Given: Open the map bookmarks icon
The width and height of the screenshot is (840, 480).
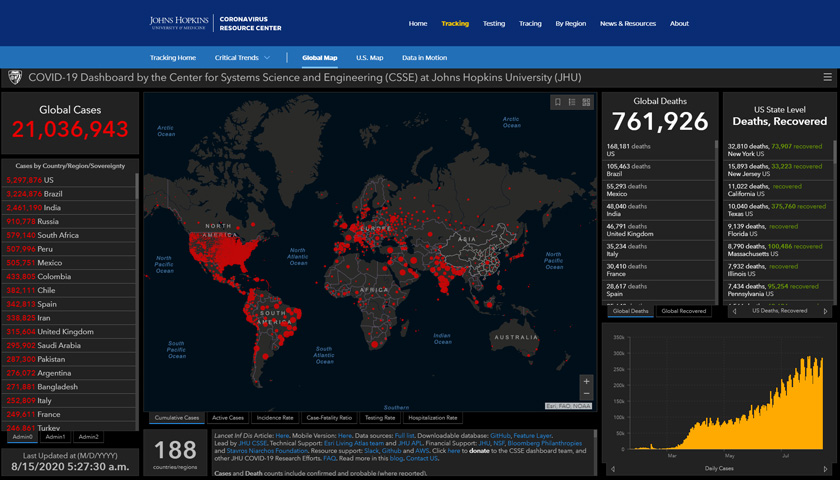Looking at the screenshot, I should click(x=558, y=102).
